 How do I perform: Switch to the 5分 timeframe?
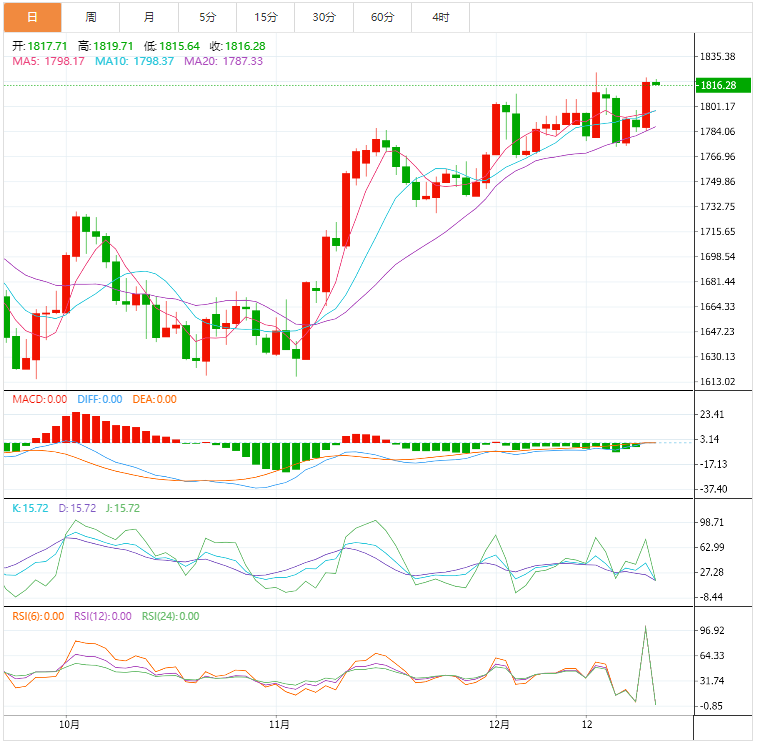tap(207, 17)
